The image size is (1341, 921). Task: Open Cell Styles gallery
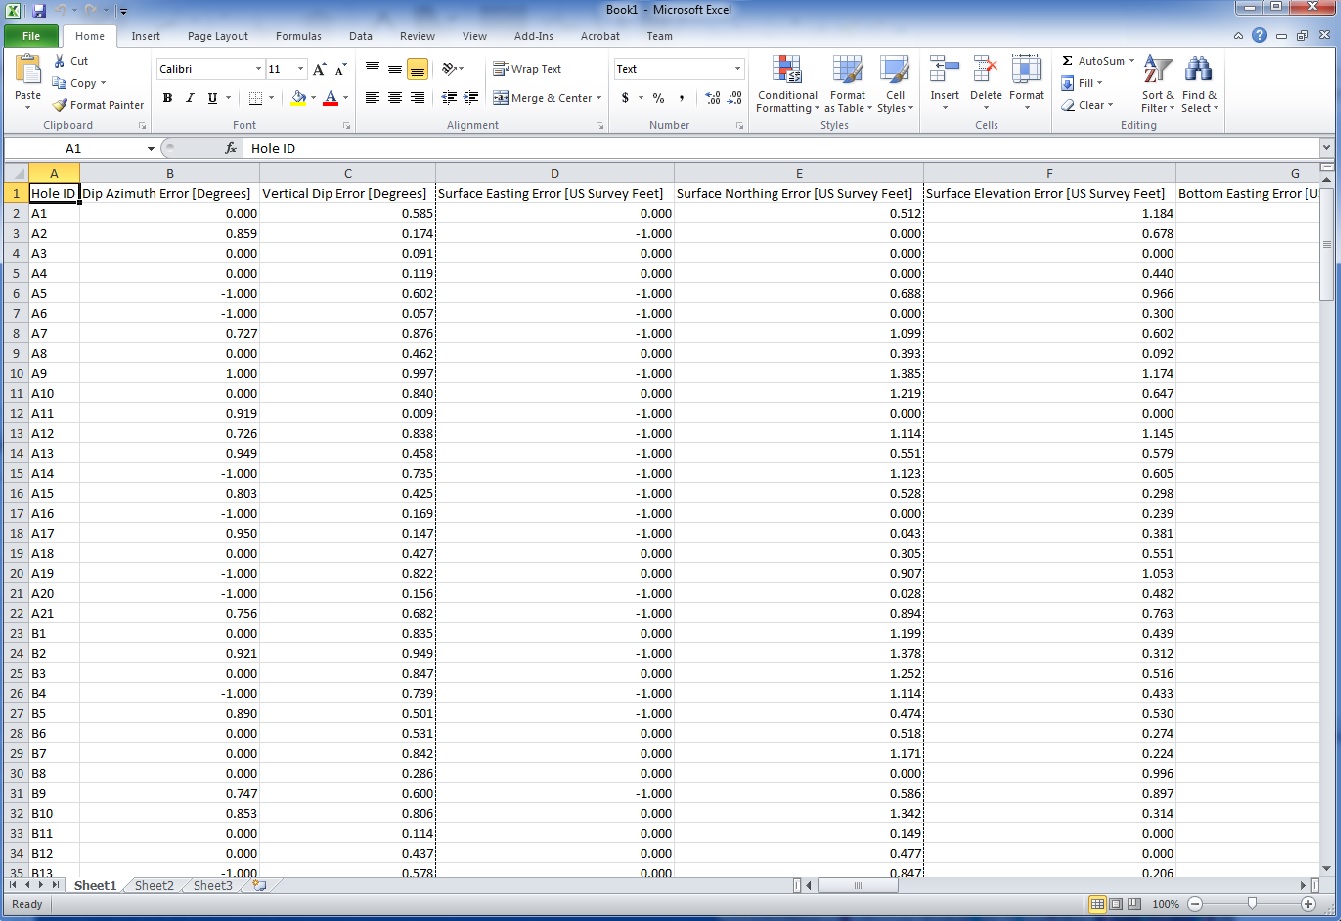[895, 85]
